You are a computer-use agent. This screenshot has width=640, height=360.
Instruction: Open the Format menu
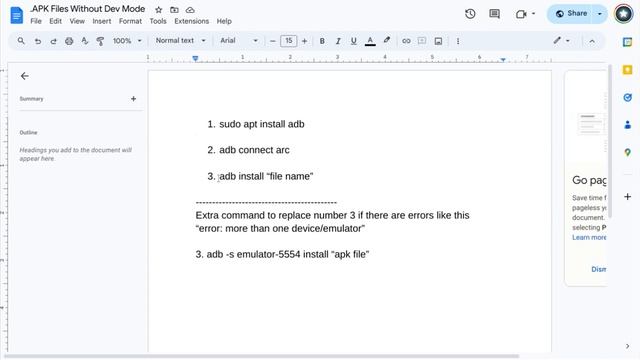[x=130, y=21]
